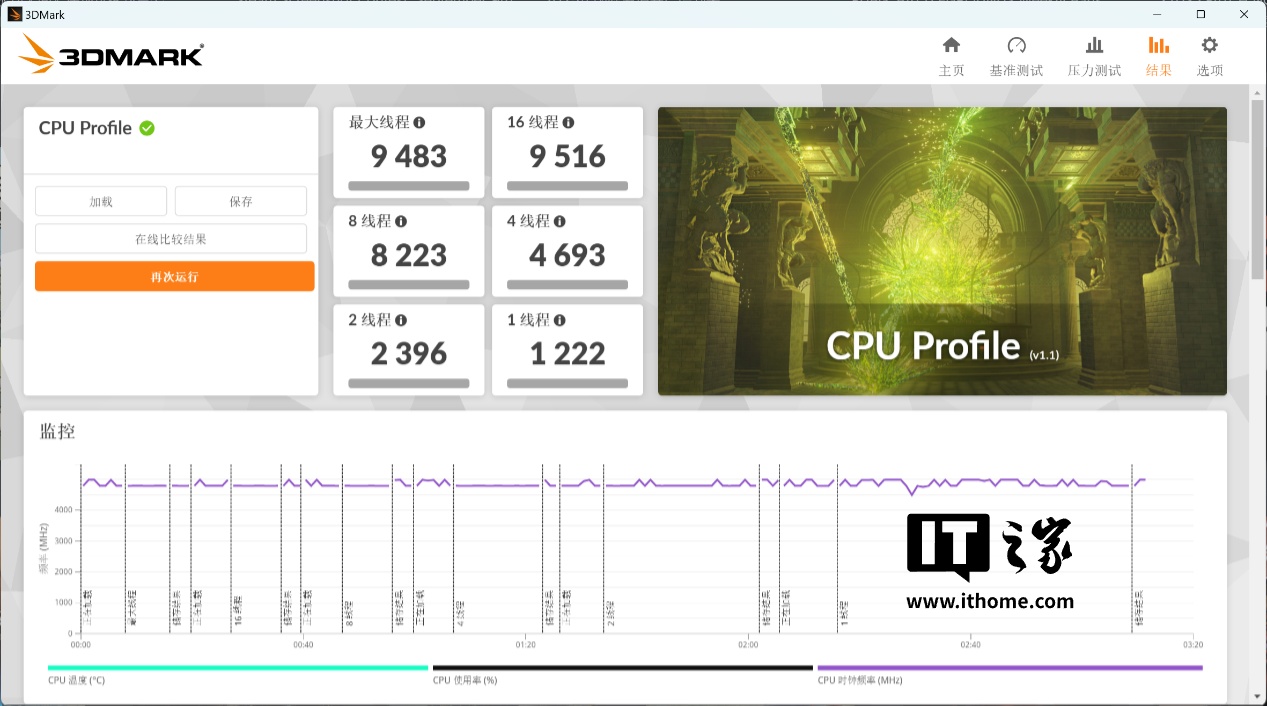The image size is (1267, 706).
Task: Click info icon next to 最大线程
Action: click(419, 123)
